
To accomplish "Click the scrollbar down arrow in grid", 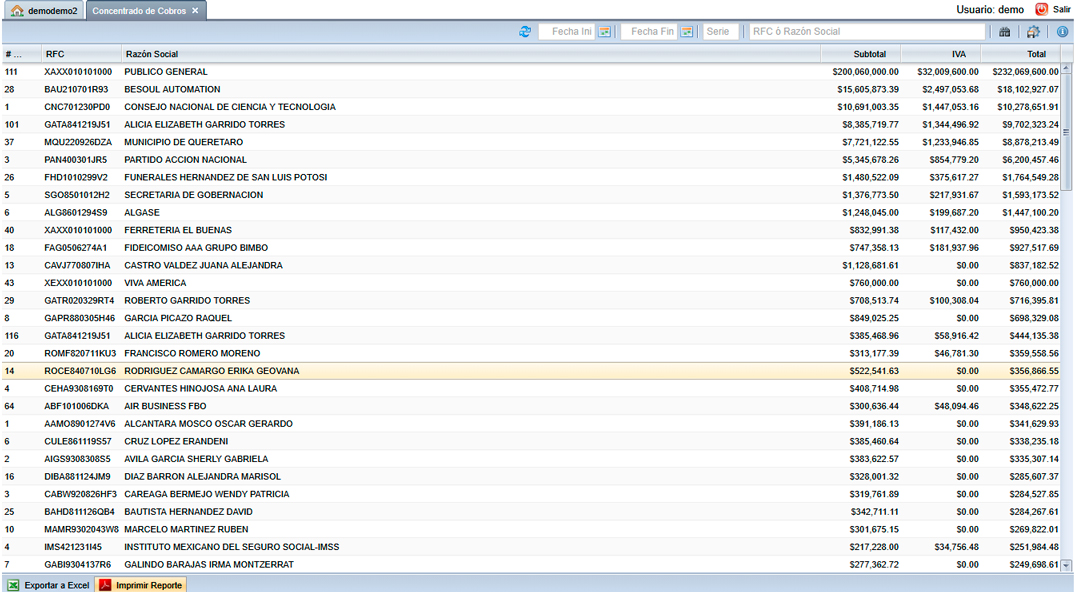I will pos(1067,566).
